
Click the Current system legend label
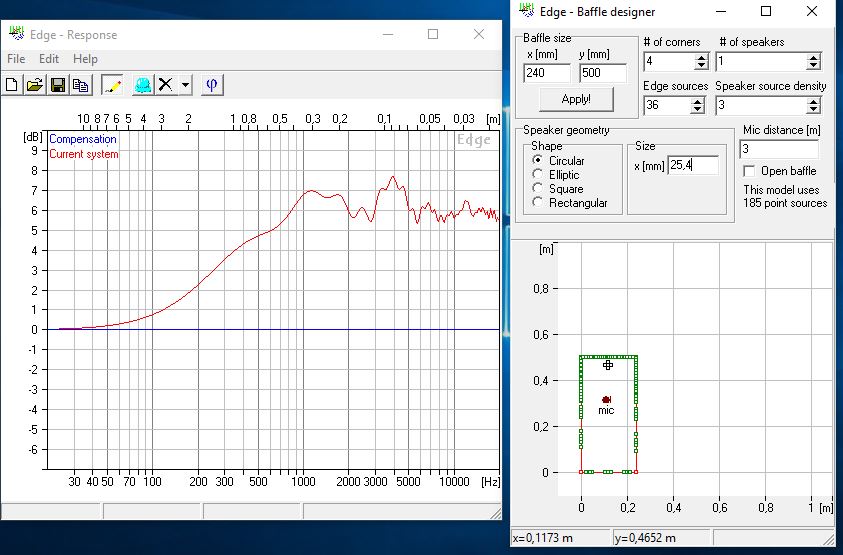(84, 154)
